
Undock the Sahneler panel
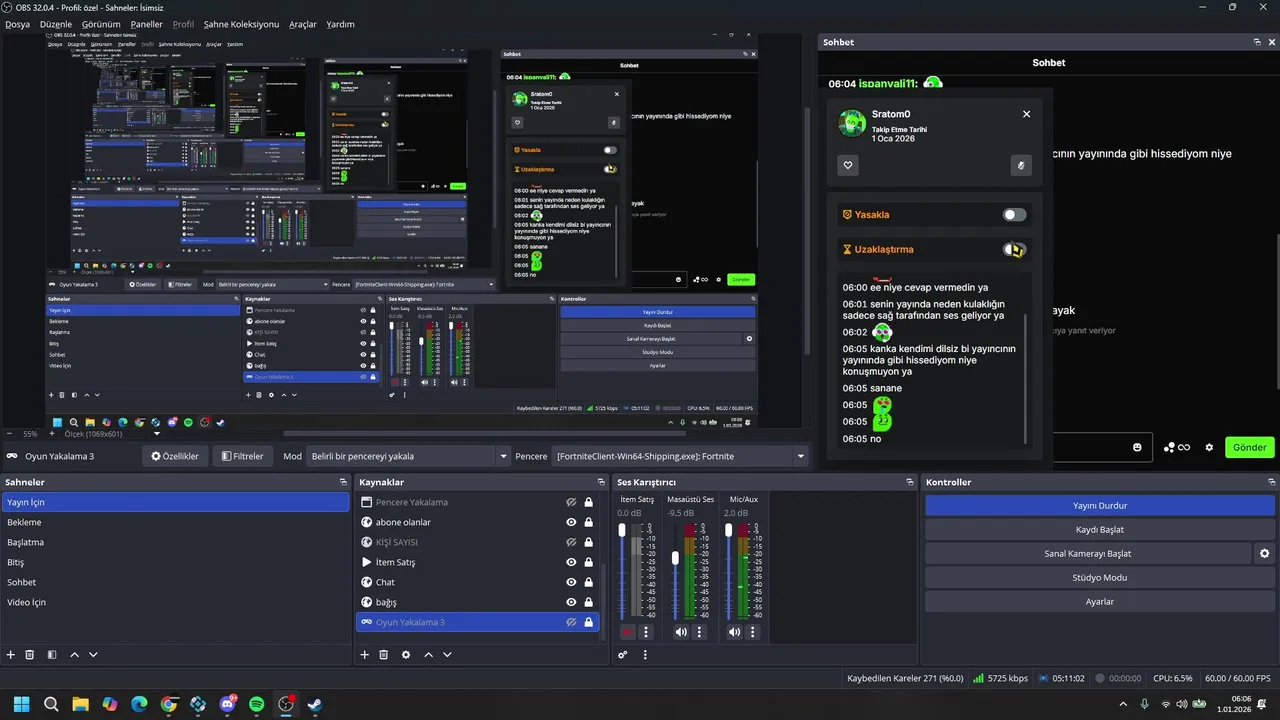(343, 482)
